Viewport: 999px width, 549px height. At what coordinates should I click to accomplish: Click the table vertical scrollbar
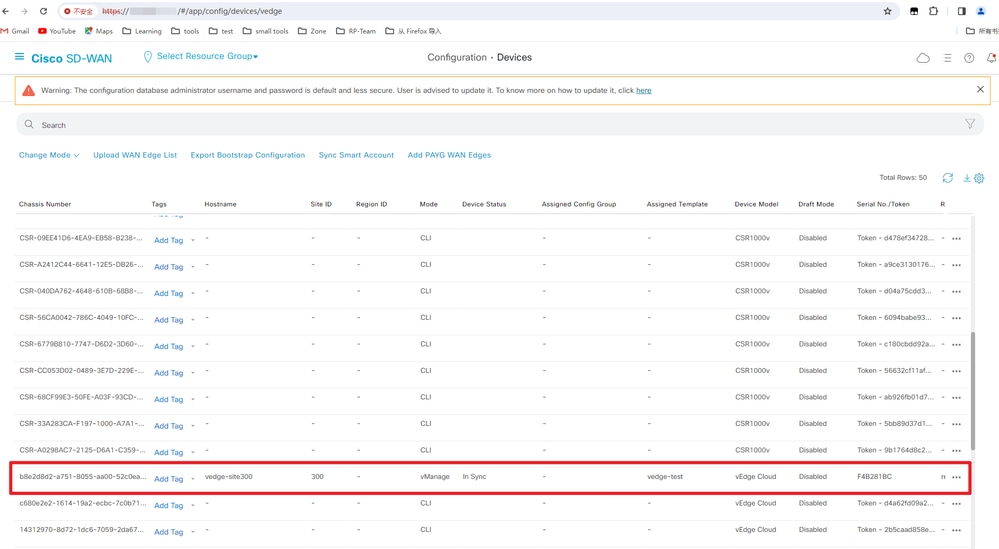click(973, 390)
